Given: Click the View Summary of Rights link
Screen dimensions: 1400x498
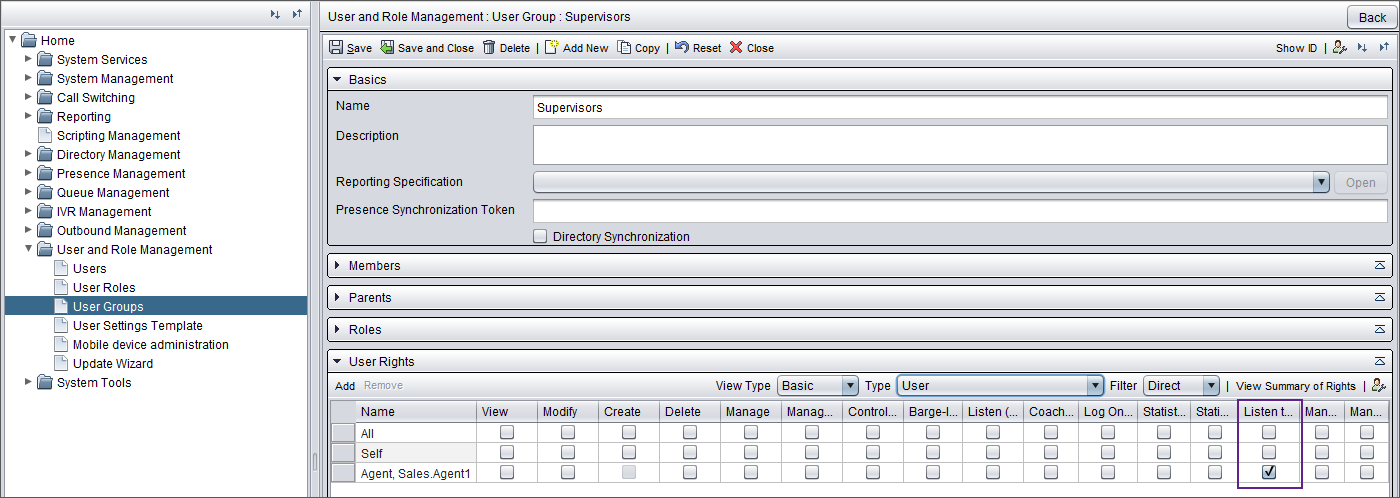Looking at the screenshot, I should point(1295,386).
